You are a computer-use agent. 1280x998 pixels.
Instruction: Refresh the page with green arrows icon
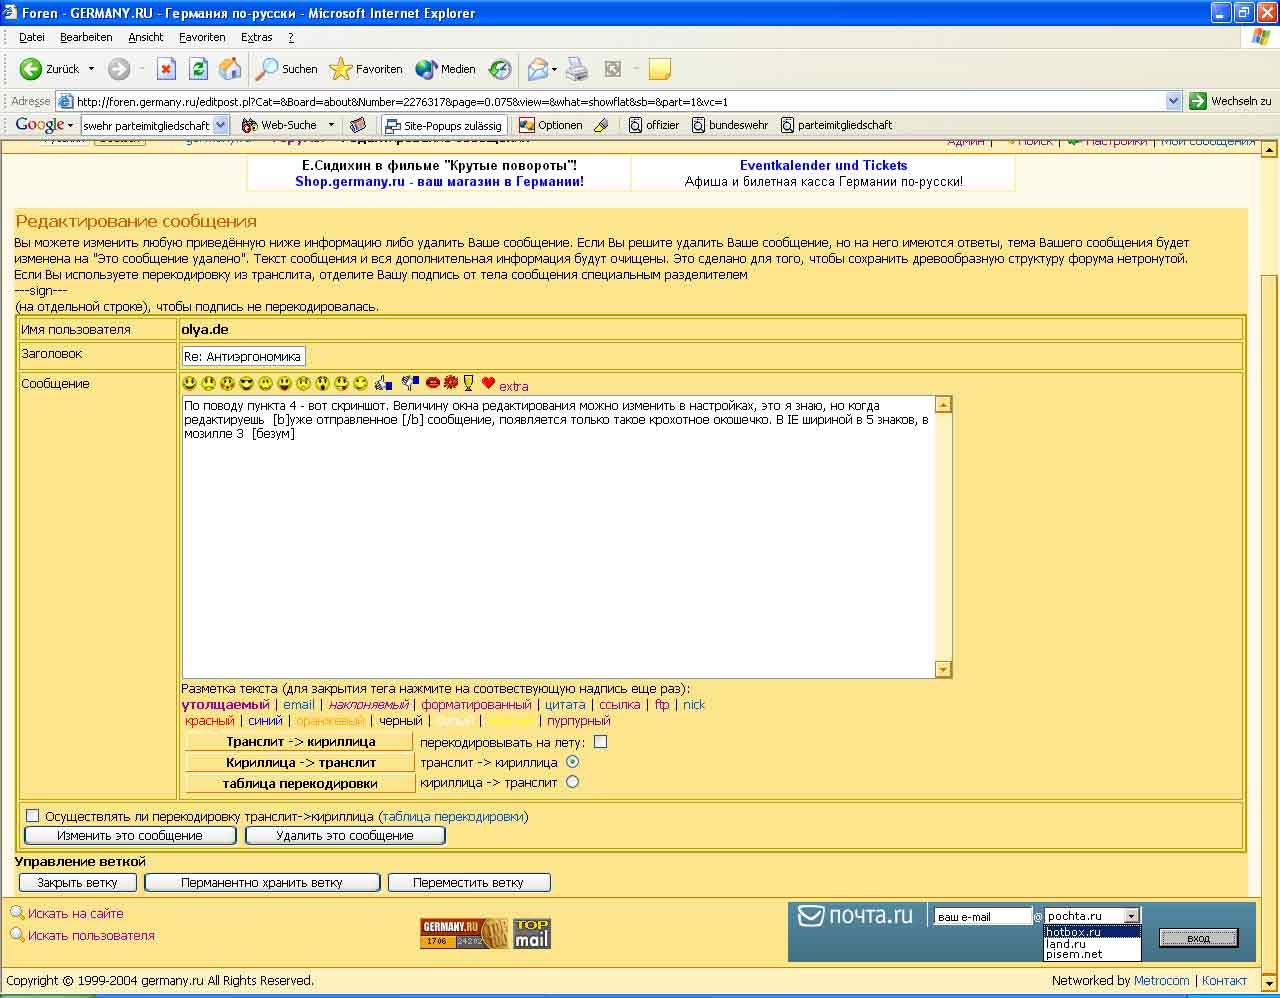(198, 69)
